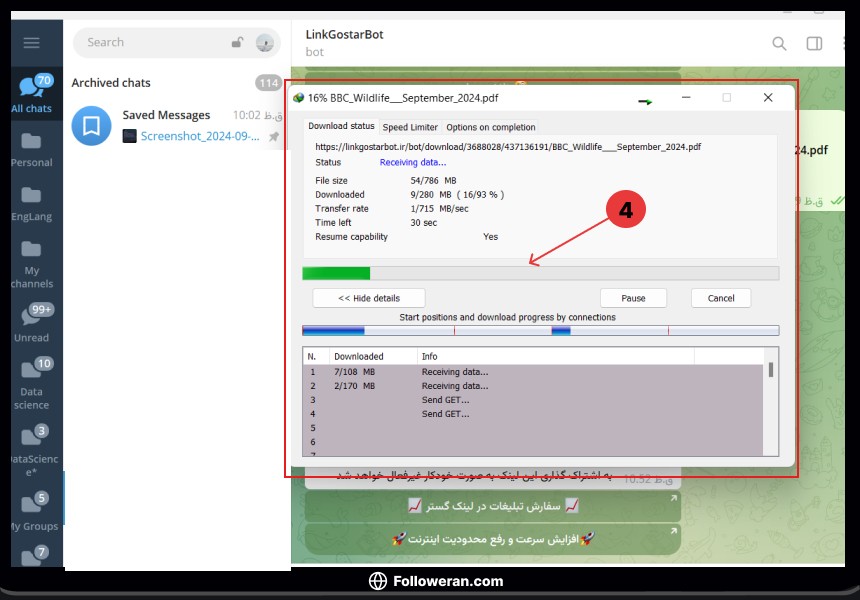Click the search icon in chat header

click(779, 43)
